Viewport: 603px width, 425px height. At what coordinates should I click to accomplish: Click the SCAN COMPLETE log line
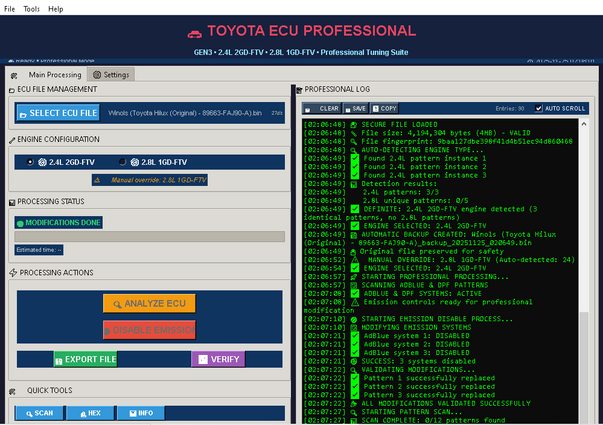[404, 420]
